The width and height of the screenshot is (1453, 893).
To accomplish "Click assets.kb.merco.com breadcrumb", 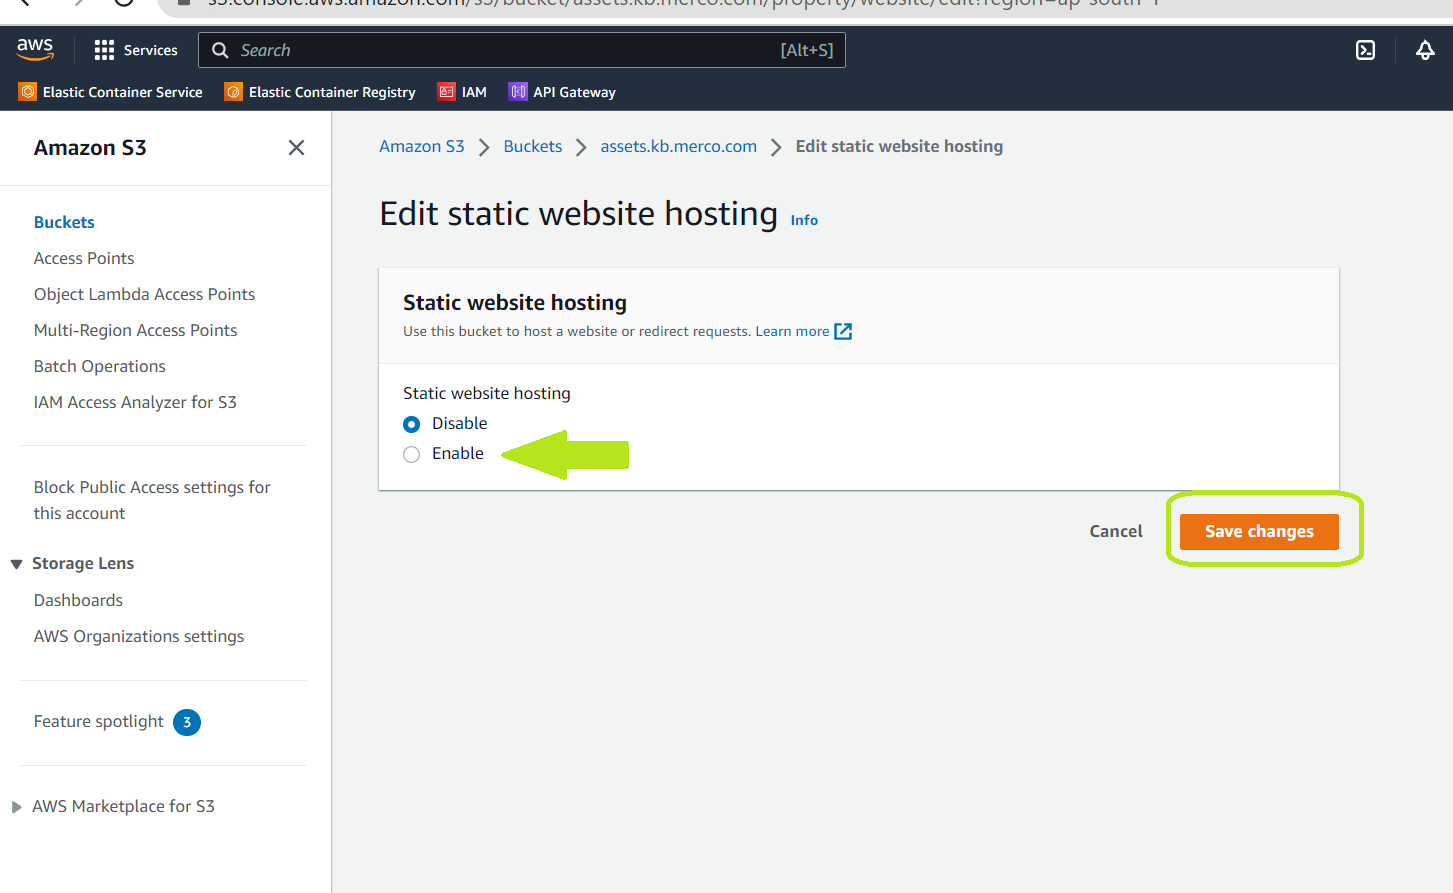I will [x=678, y=146].
